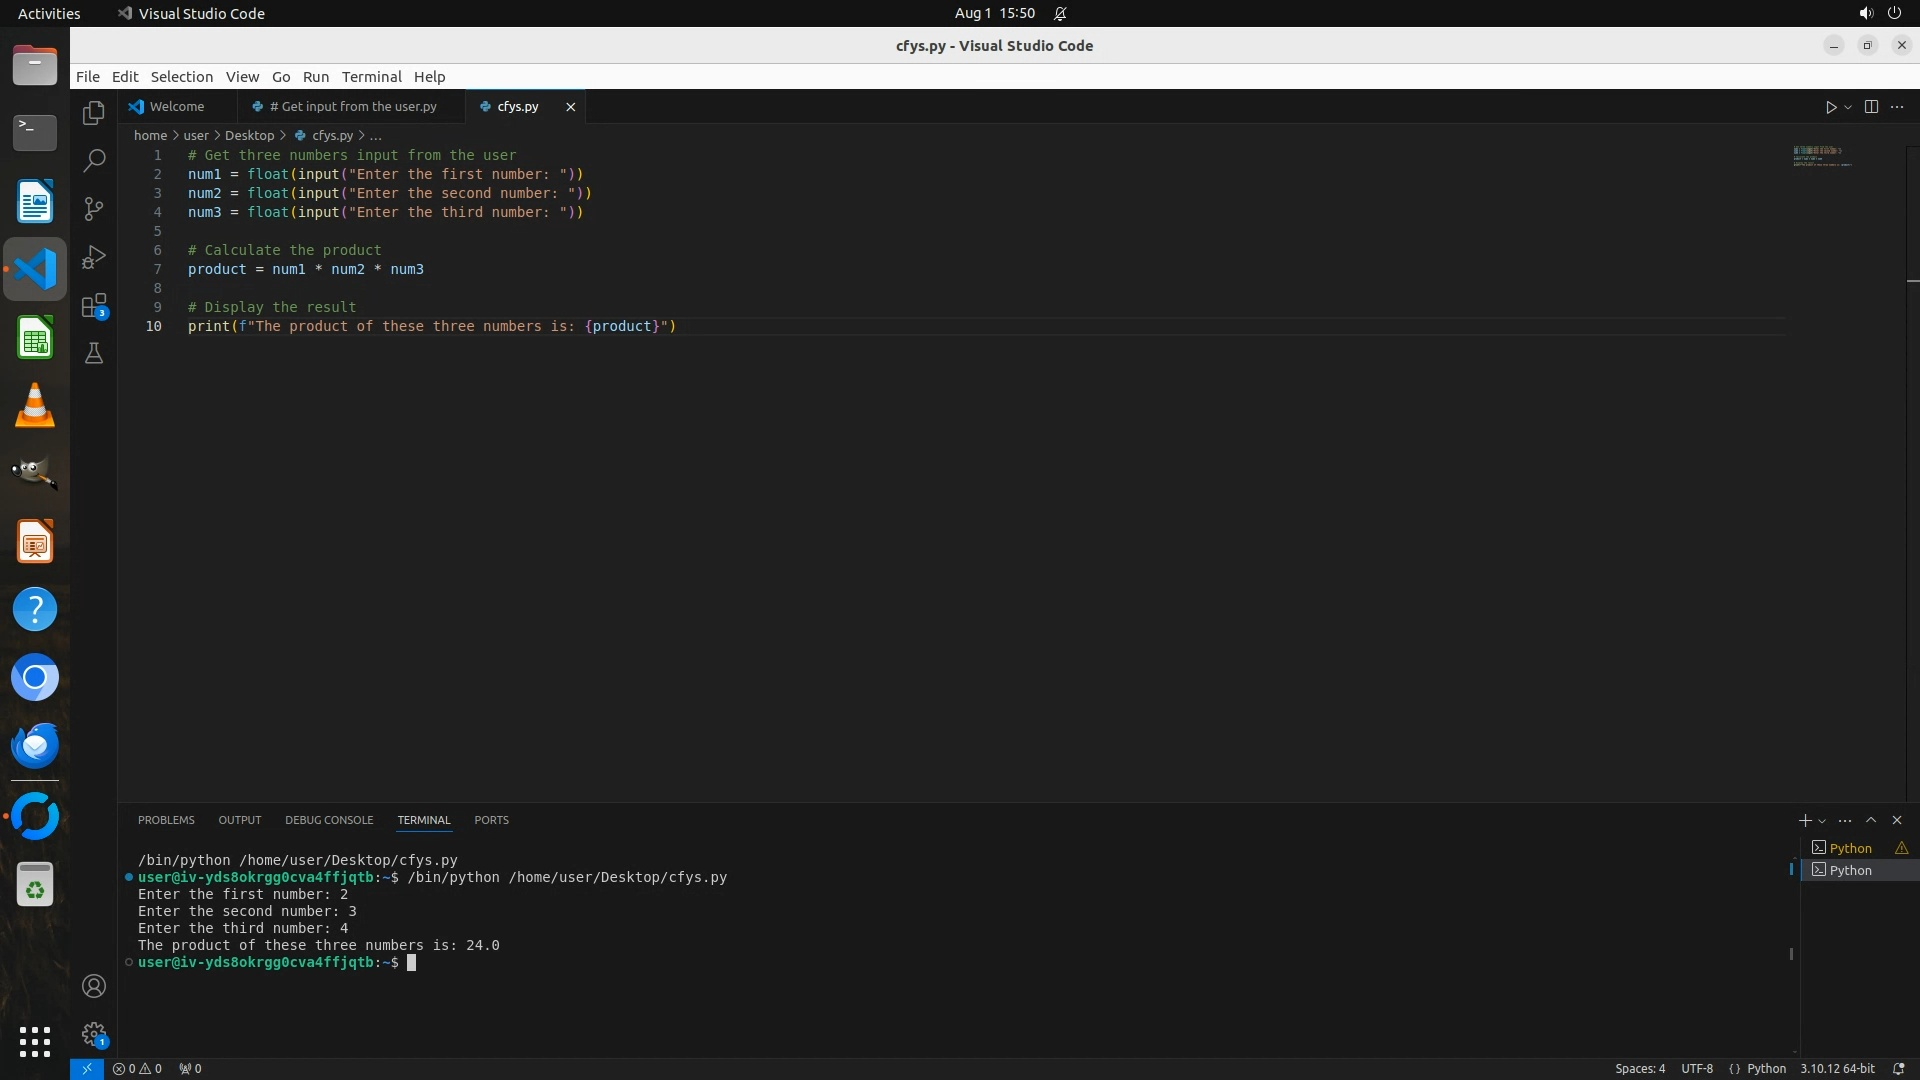
Task: Expand the run button dropdown arrow
Action: [x=1848, y=107]
